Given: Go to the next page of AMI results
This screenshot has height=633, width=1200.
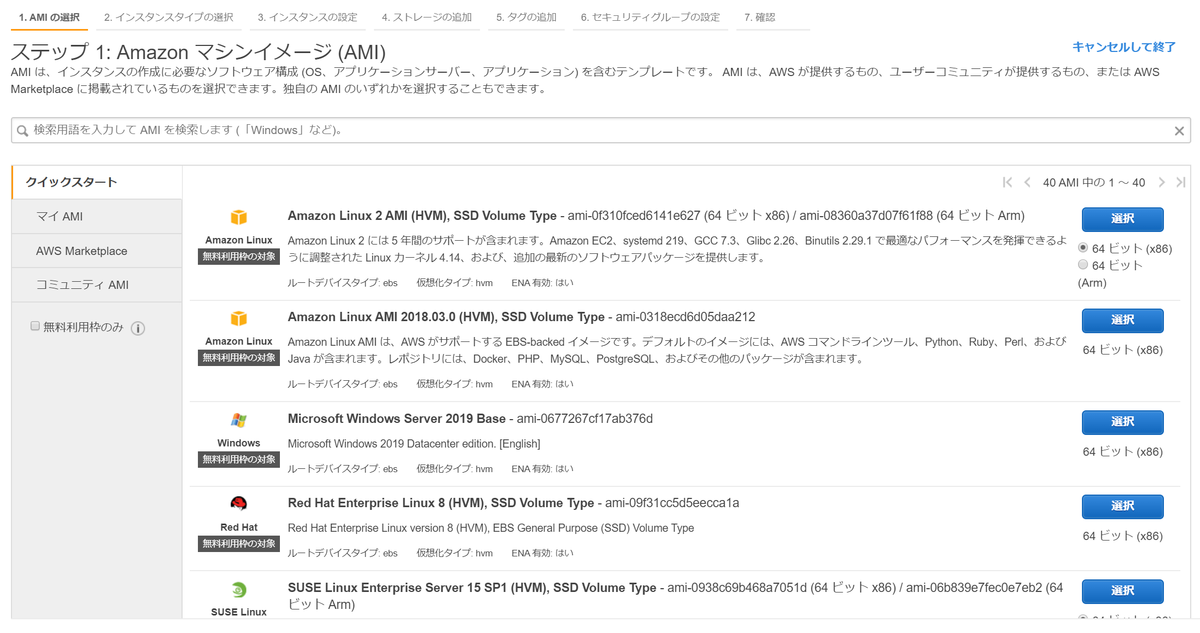Looking at the screenshot, I should (1161, 183).
